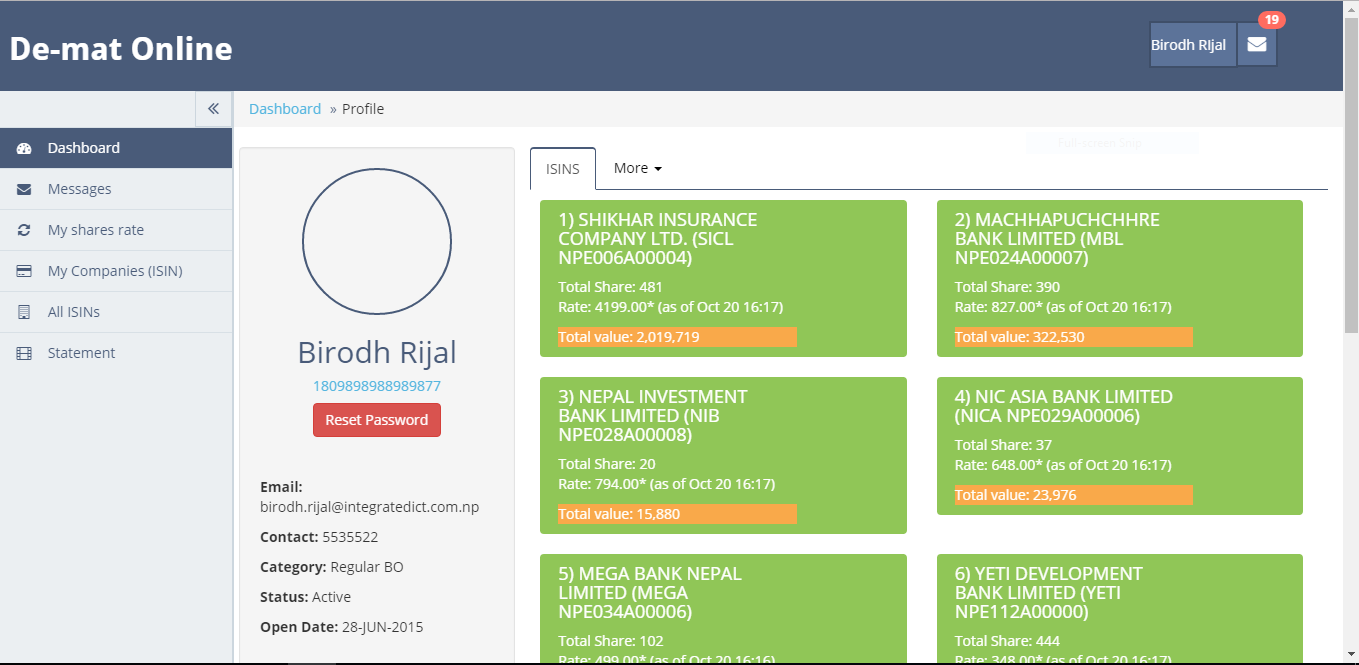Click the notification badge showing 19
The height and width of the screenshot is (665, 1359).
click(x=1271, y=20)
